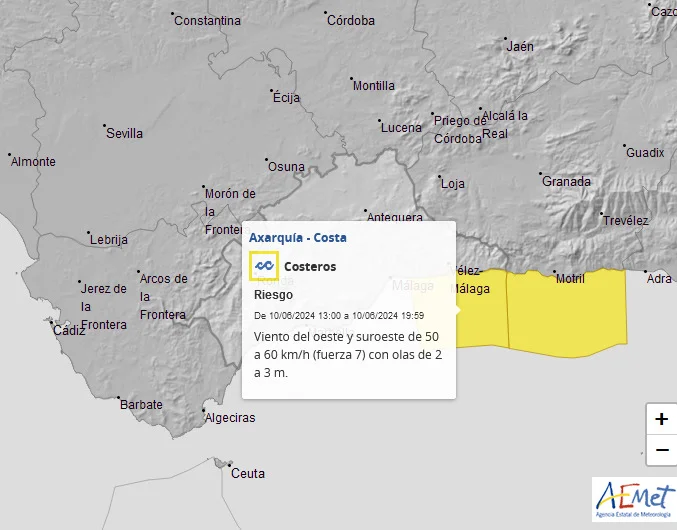Viewport: 677px width, 530px height.
Task: Click the Montilla label
Action: coord(374,85)
